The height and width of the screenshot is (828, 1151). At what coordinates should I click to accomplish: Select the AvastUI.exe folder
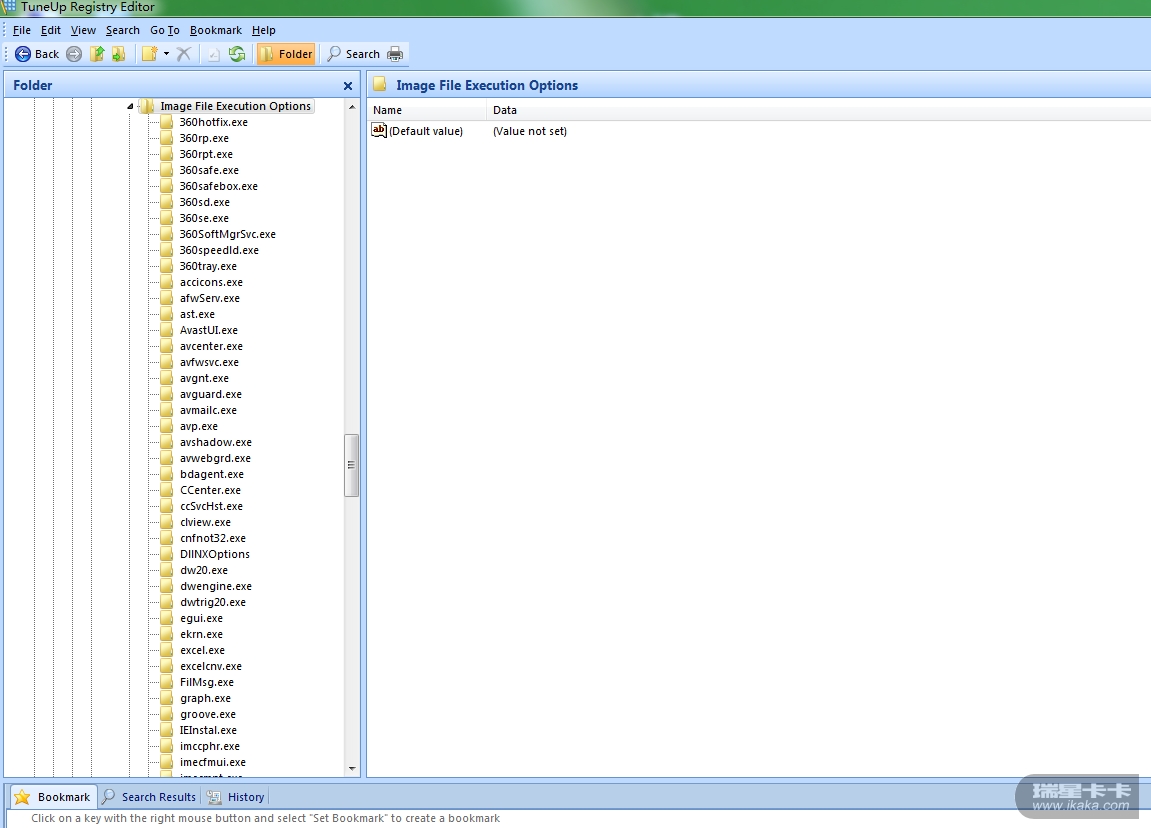click(208, 330)
